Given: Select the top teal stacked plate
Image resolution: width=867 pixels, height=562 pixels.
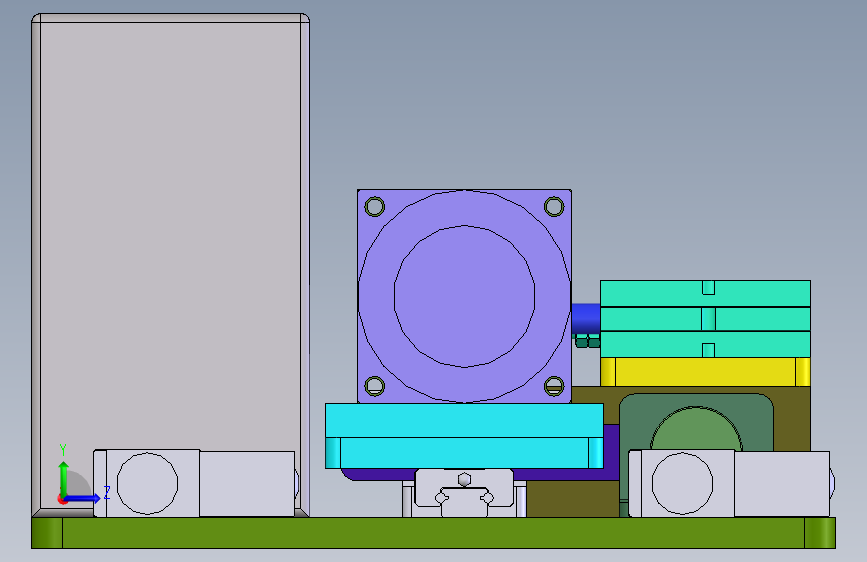Looking at the screenshot, I should click(706, 293).
